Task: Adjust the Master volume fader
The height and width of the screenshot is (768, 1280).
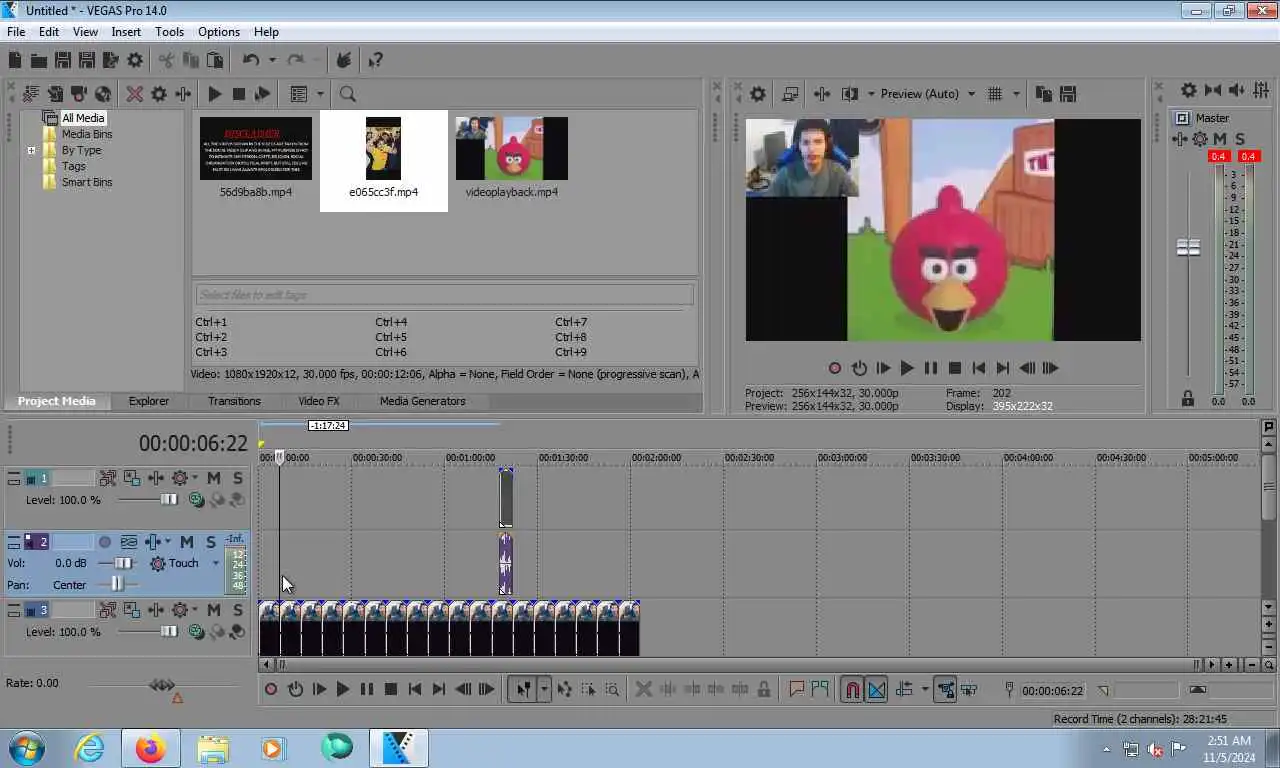Action: point(1188,247)
